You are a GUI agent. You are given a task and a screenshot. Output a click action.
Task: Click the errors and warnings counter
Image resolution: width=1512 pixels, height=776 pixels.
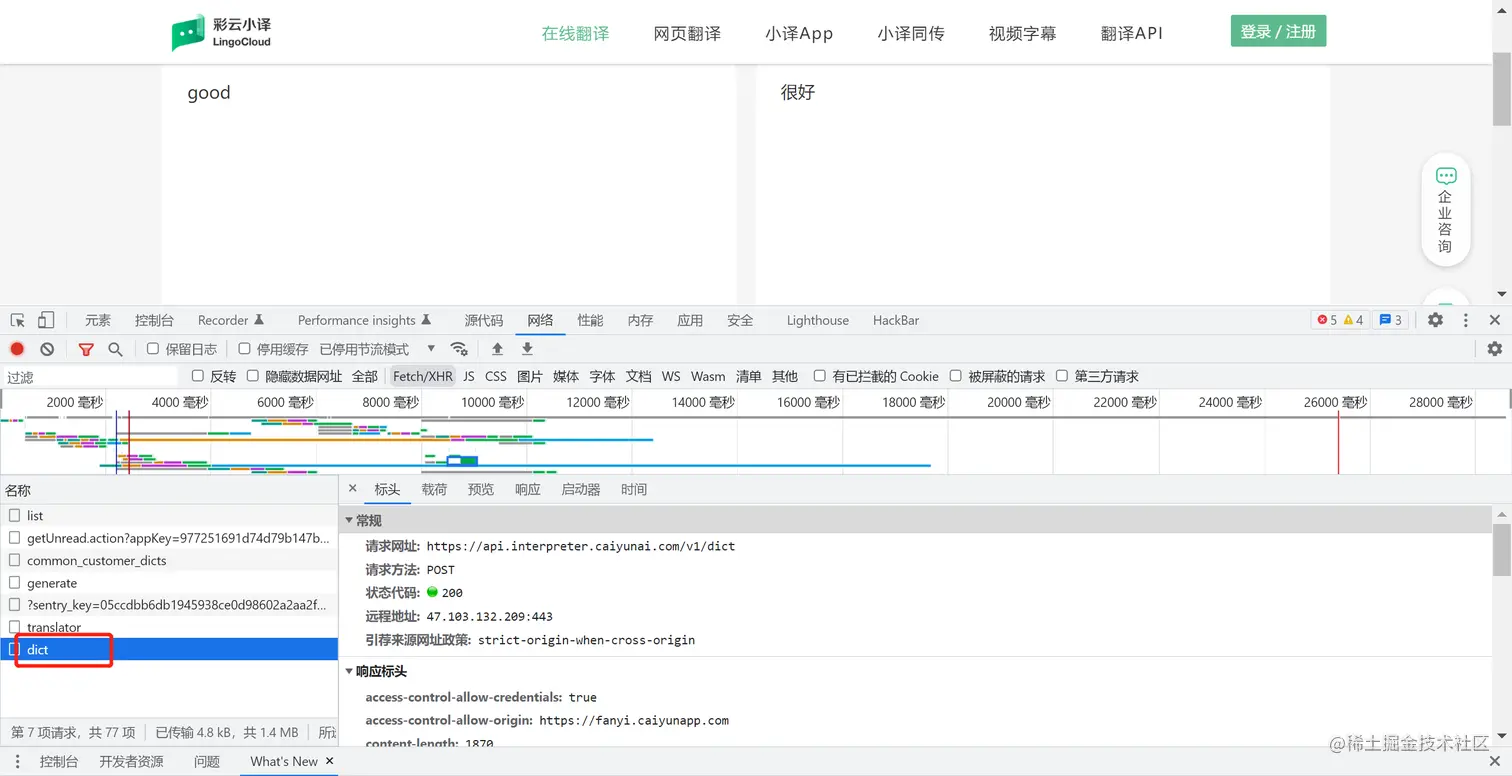point(1340,320)
